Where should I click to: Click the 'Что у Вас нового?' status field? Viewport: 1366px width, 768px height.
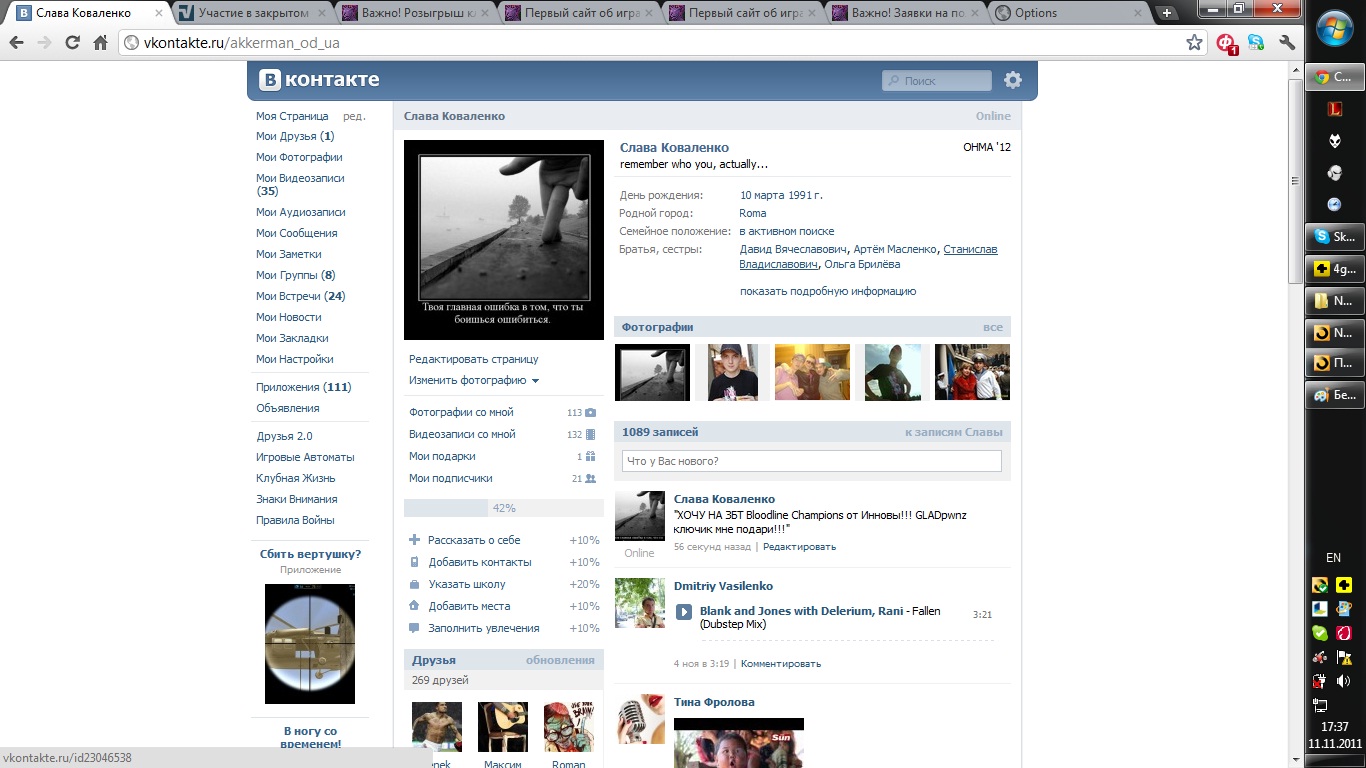(x=811, y=461)
